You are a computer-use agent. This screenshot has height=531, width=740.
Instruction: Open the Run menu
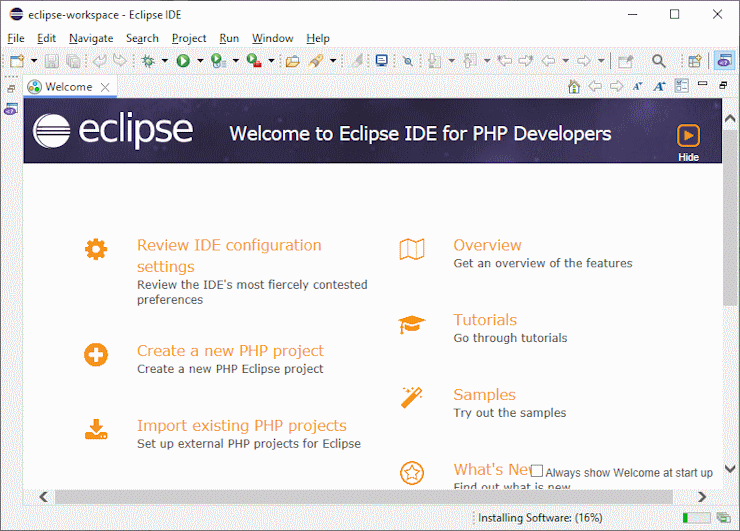(229, 38)
